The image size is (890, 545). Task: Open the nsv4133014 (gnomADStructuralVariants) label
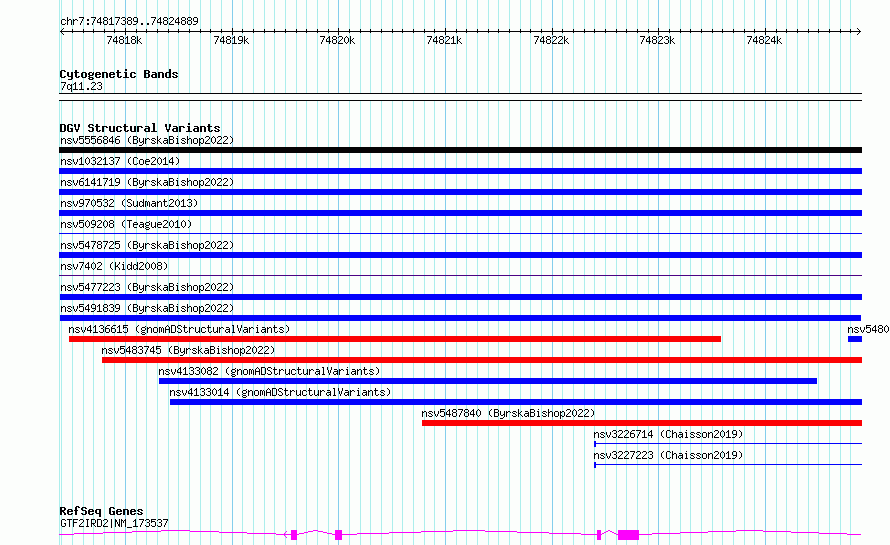point(280,392)
